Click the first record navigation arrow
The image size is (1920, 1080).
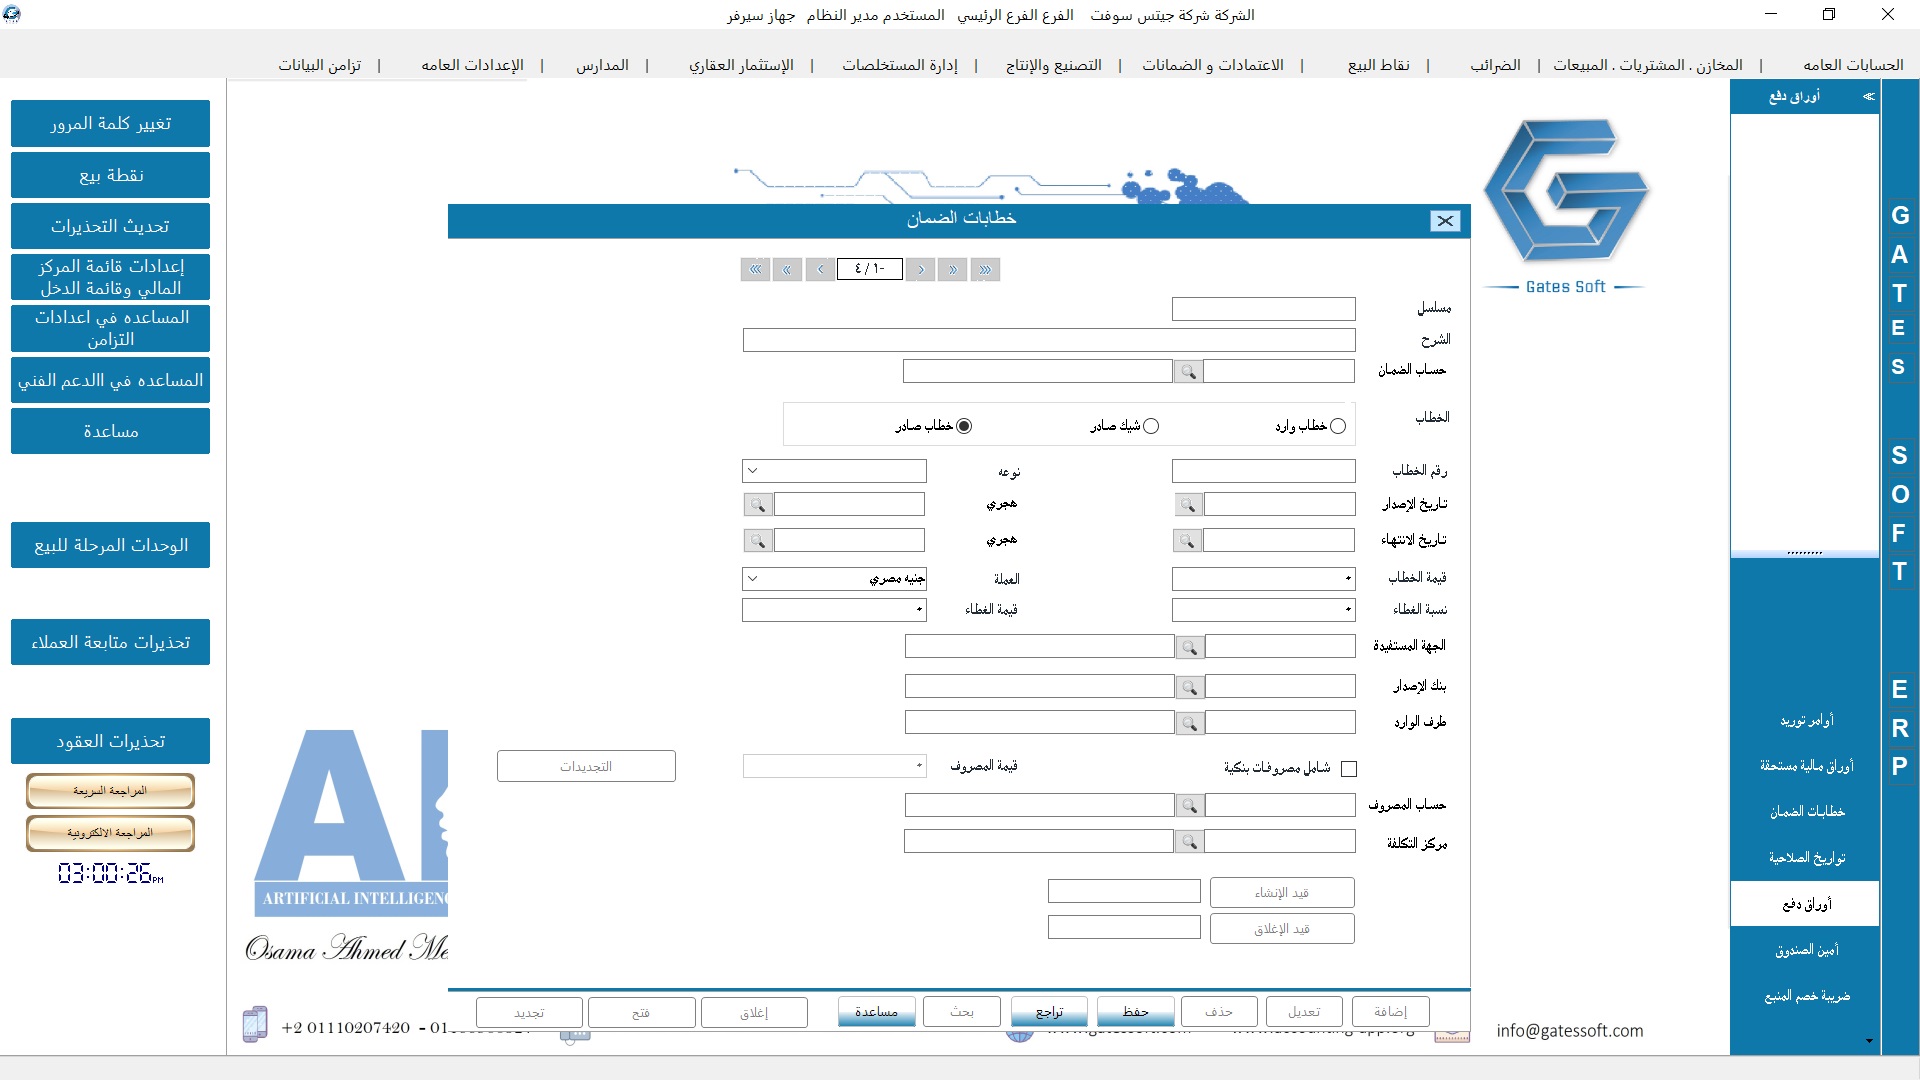pyautogui.click(x=755, y=269)
